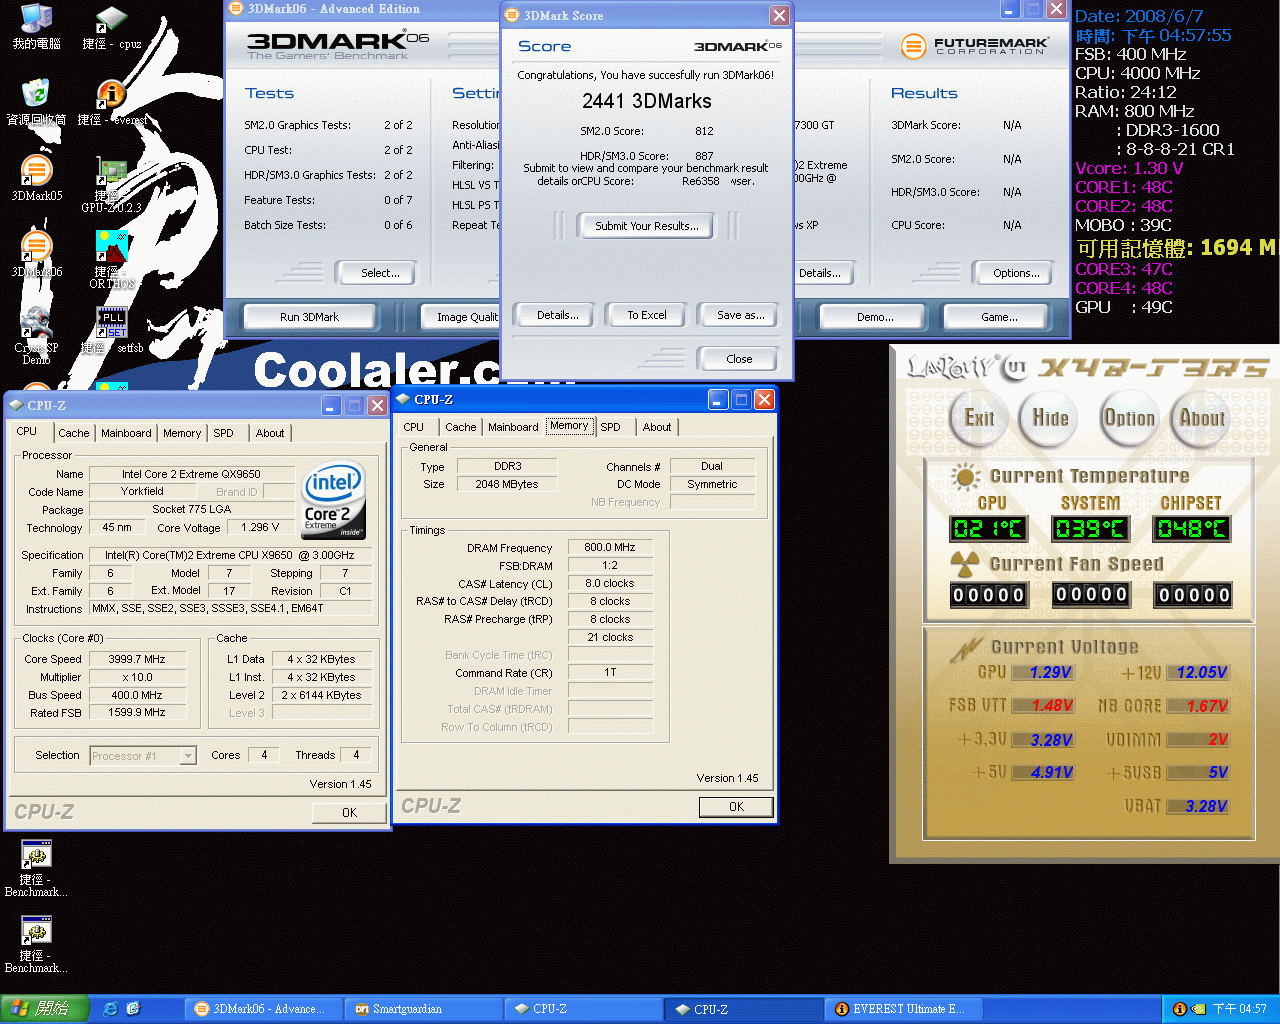Click the Core Speed value 3999.7 MHz
The image size is (1280, 1024).
point(137,659)
